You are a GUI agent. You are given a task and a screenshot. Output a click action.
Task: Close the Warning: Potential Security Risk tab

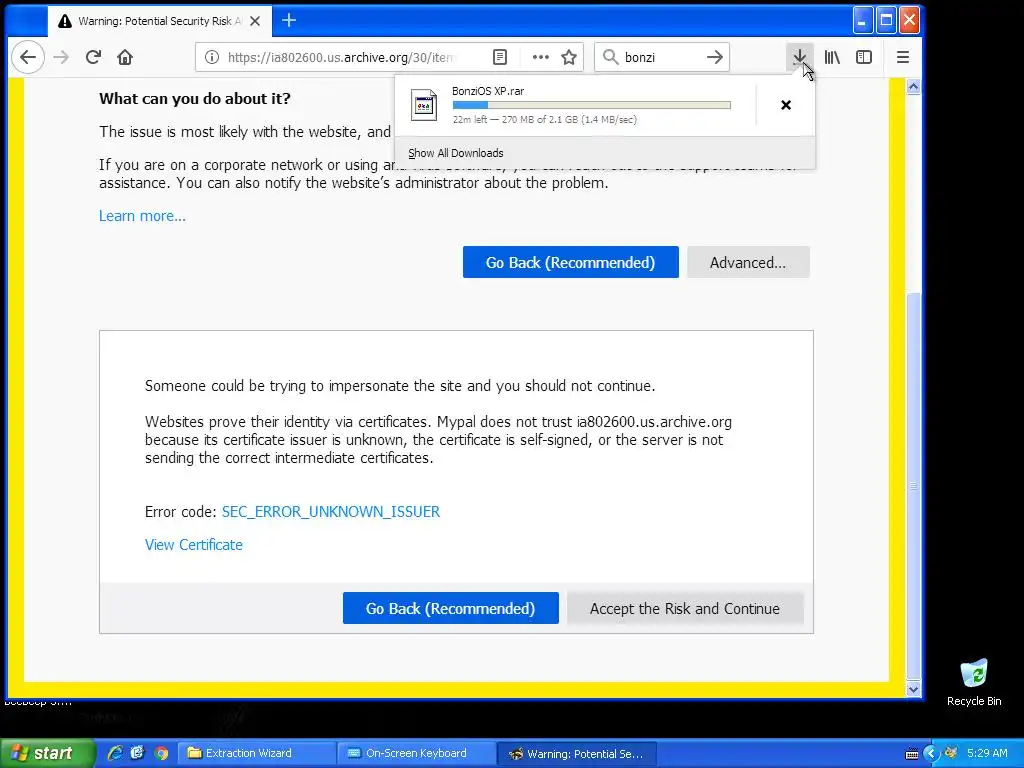pos(255,21)
